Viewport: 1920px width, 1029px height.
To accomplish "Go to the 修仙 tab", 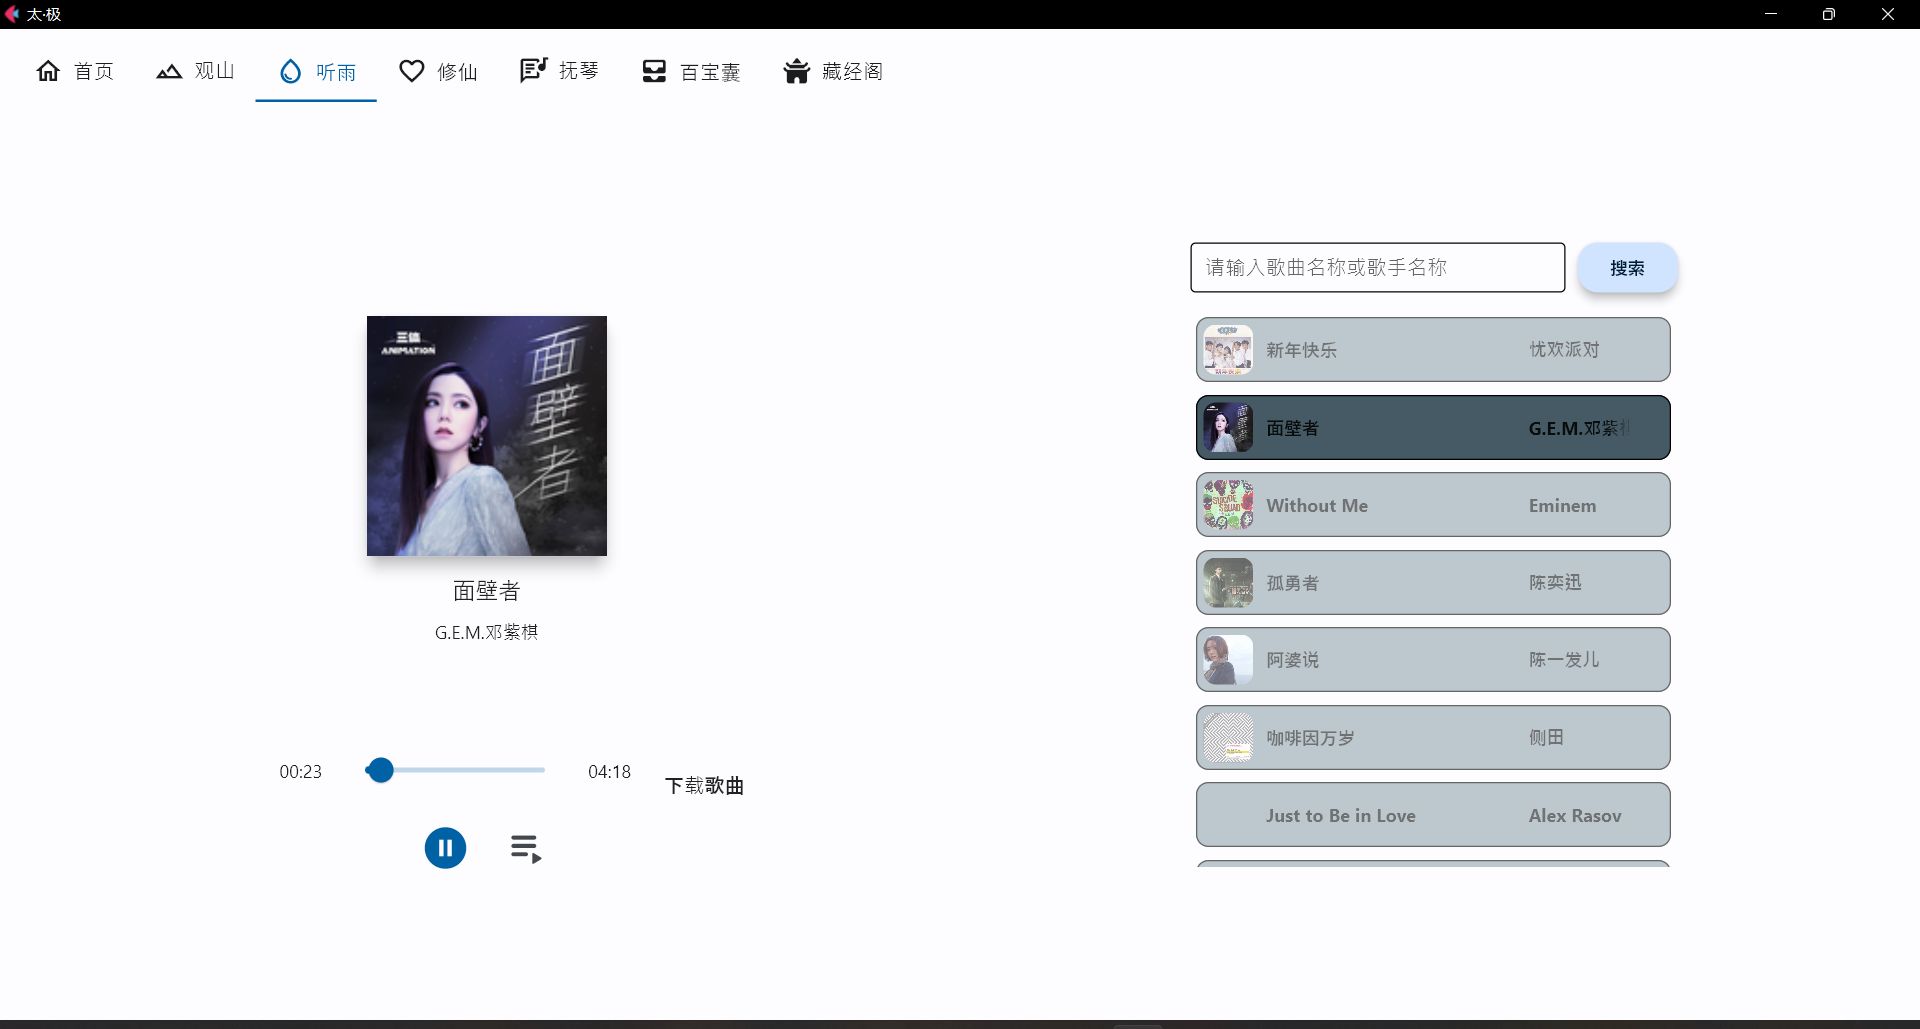I will pos(438,71).
